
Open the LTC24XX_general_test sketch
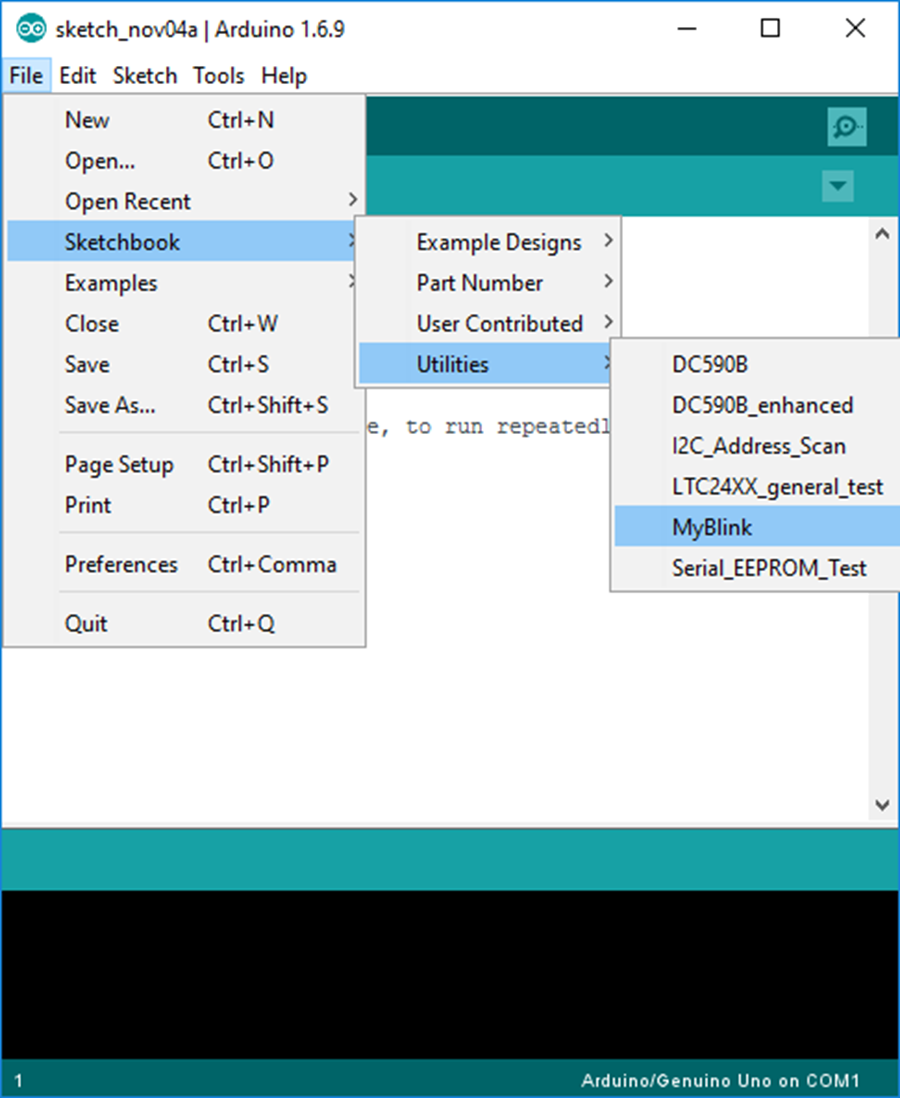coord(756,487)
